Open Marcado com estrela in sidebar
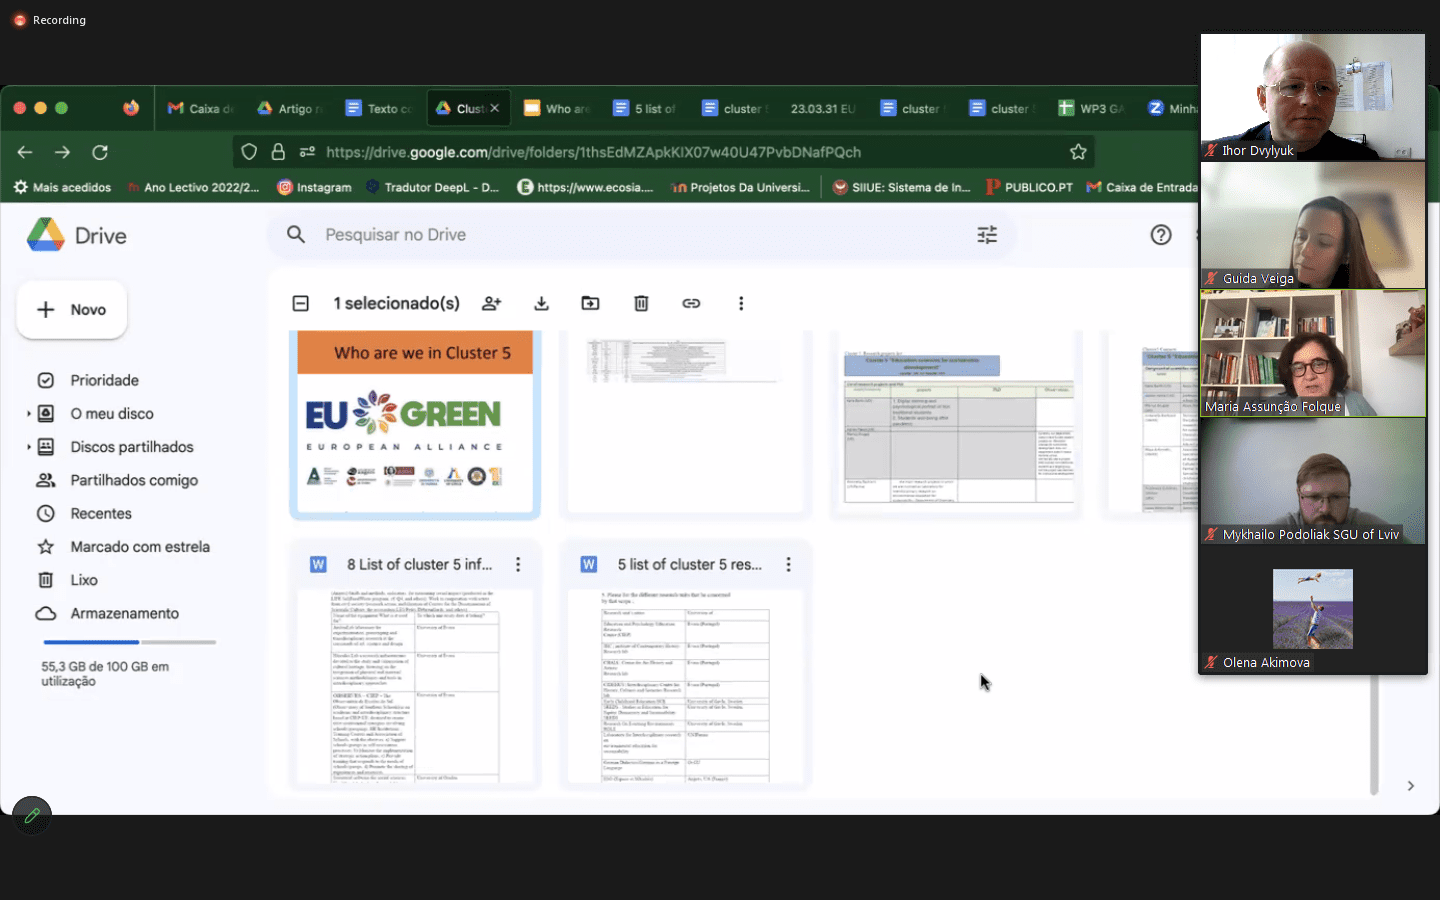This screenshot has height=900, width=1440. pos(140,547)
